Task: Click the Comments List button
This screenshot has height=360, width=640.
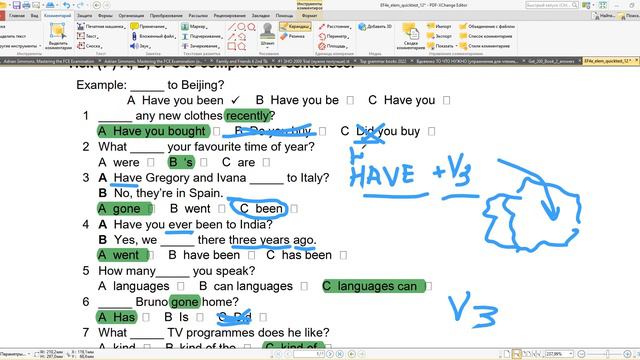Action: point(486,36)
